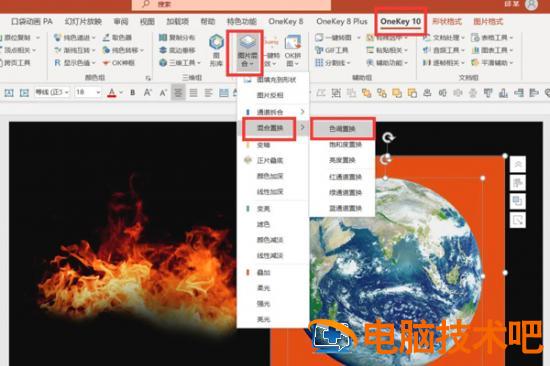Open the 图片混合 picture blend dropdown

(247, 52)
